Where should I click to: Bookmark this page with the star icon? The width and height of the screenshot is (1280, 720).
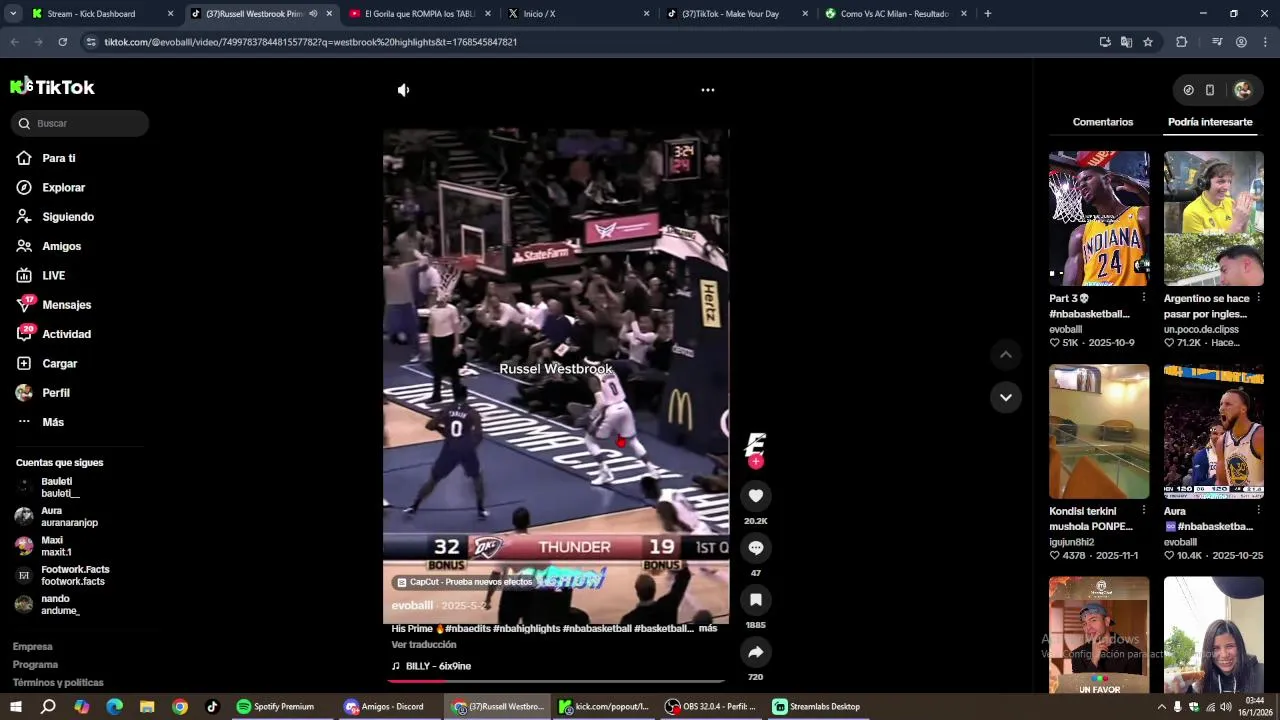point(1148,42)
